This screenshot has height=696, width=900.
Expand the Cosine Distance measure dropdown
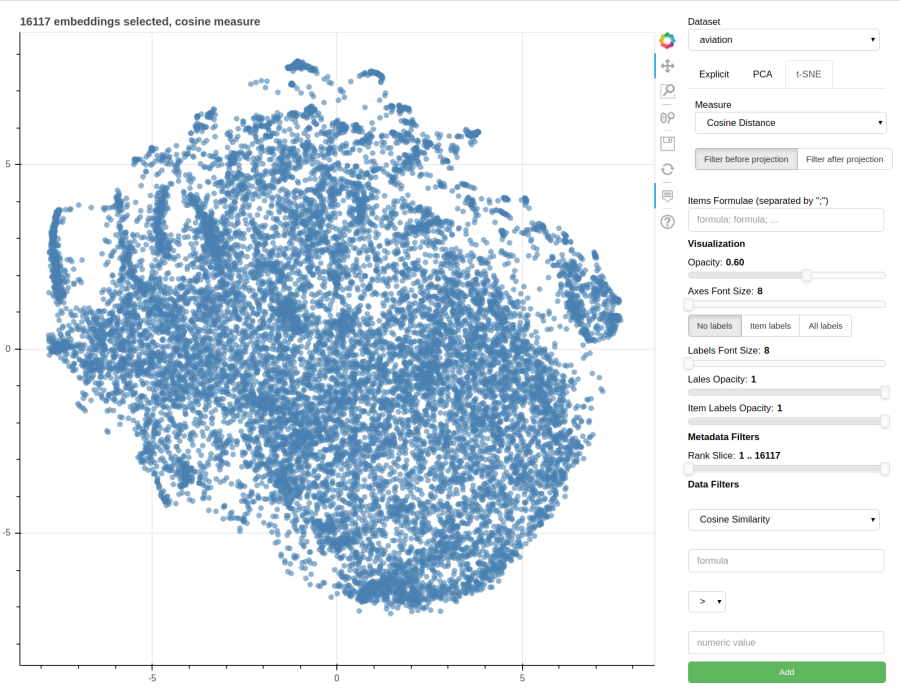pyautogui.click(x=790, y=123)
